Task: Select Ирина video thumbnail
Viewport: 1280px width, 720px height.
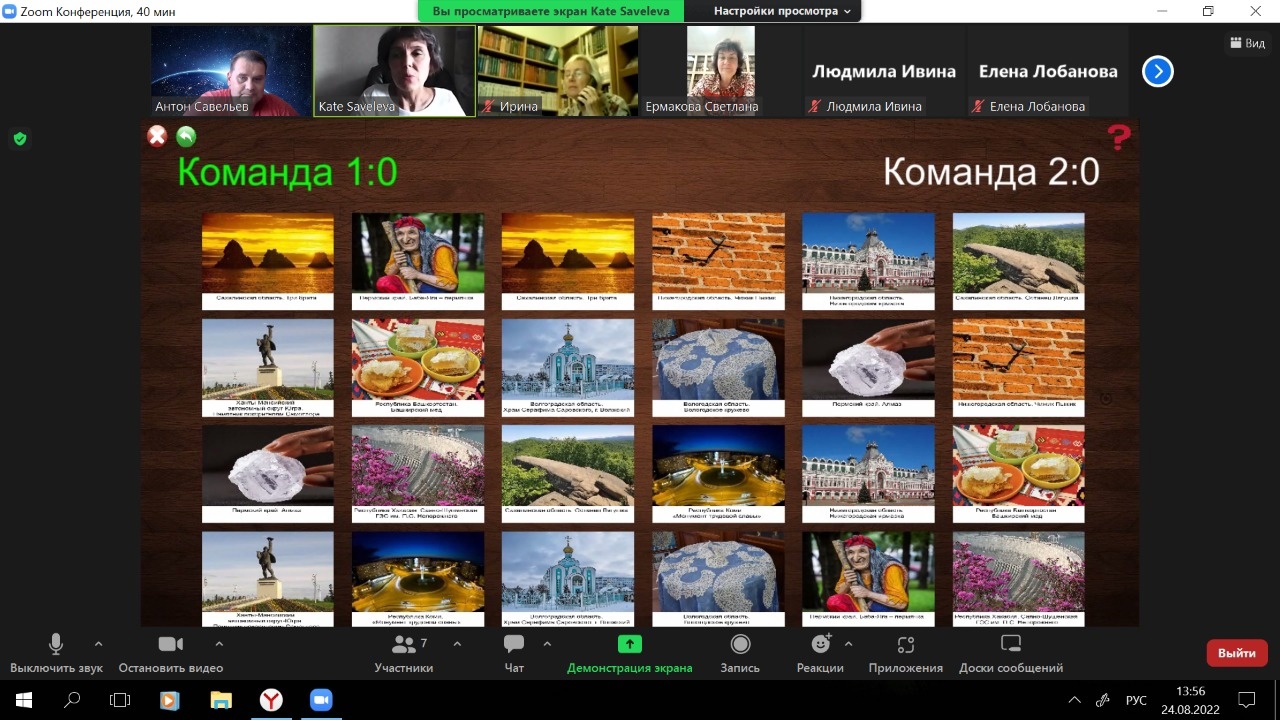Action: pyautogui.click(x=558, y=71)
